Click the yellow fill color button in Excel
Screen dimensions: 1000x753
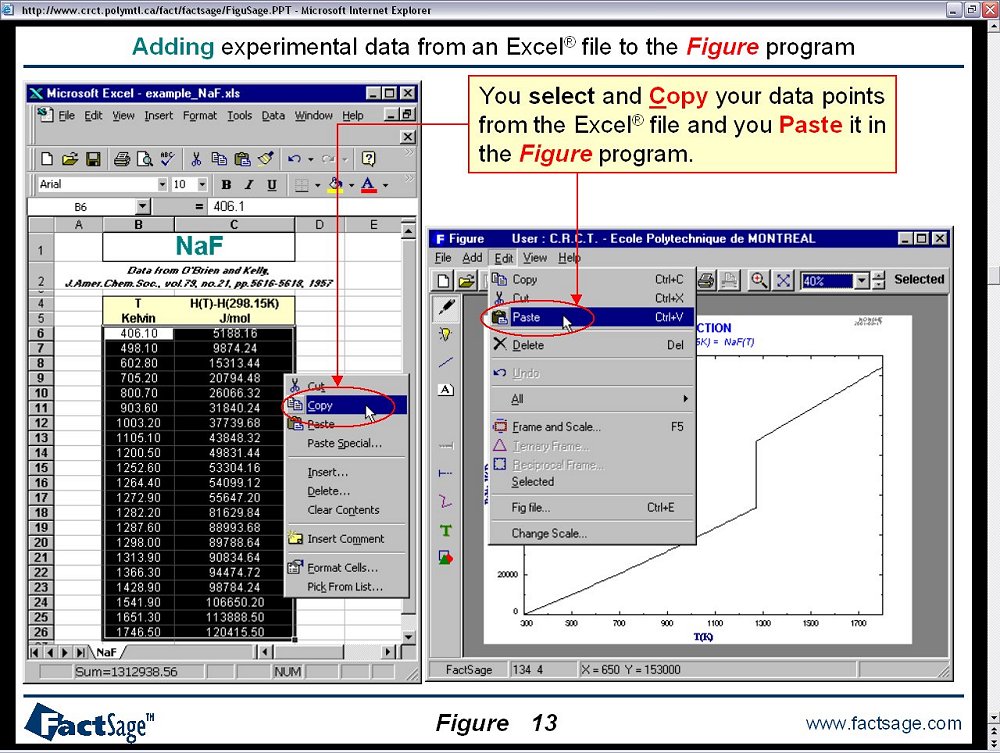coord(336,185)
